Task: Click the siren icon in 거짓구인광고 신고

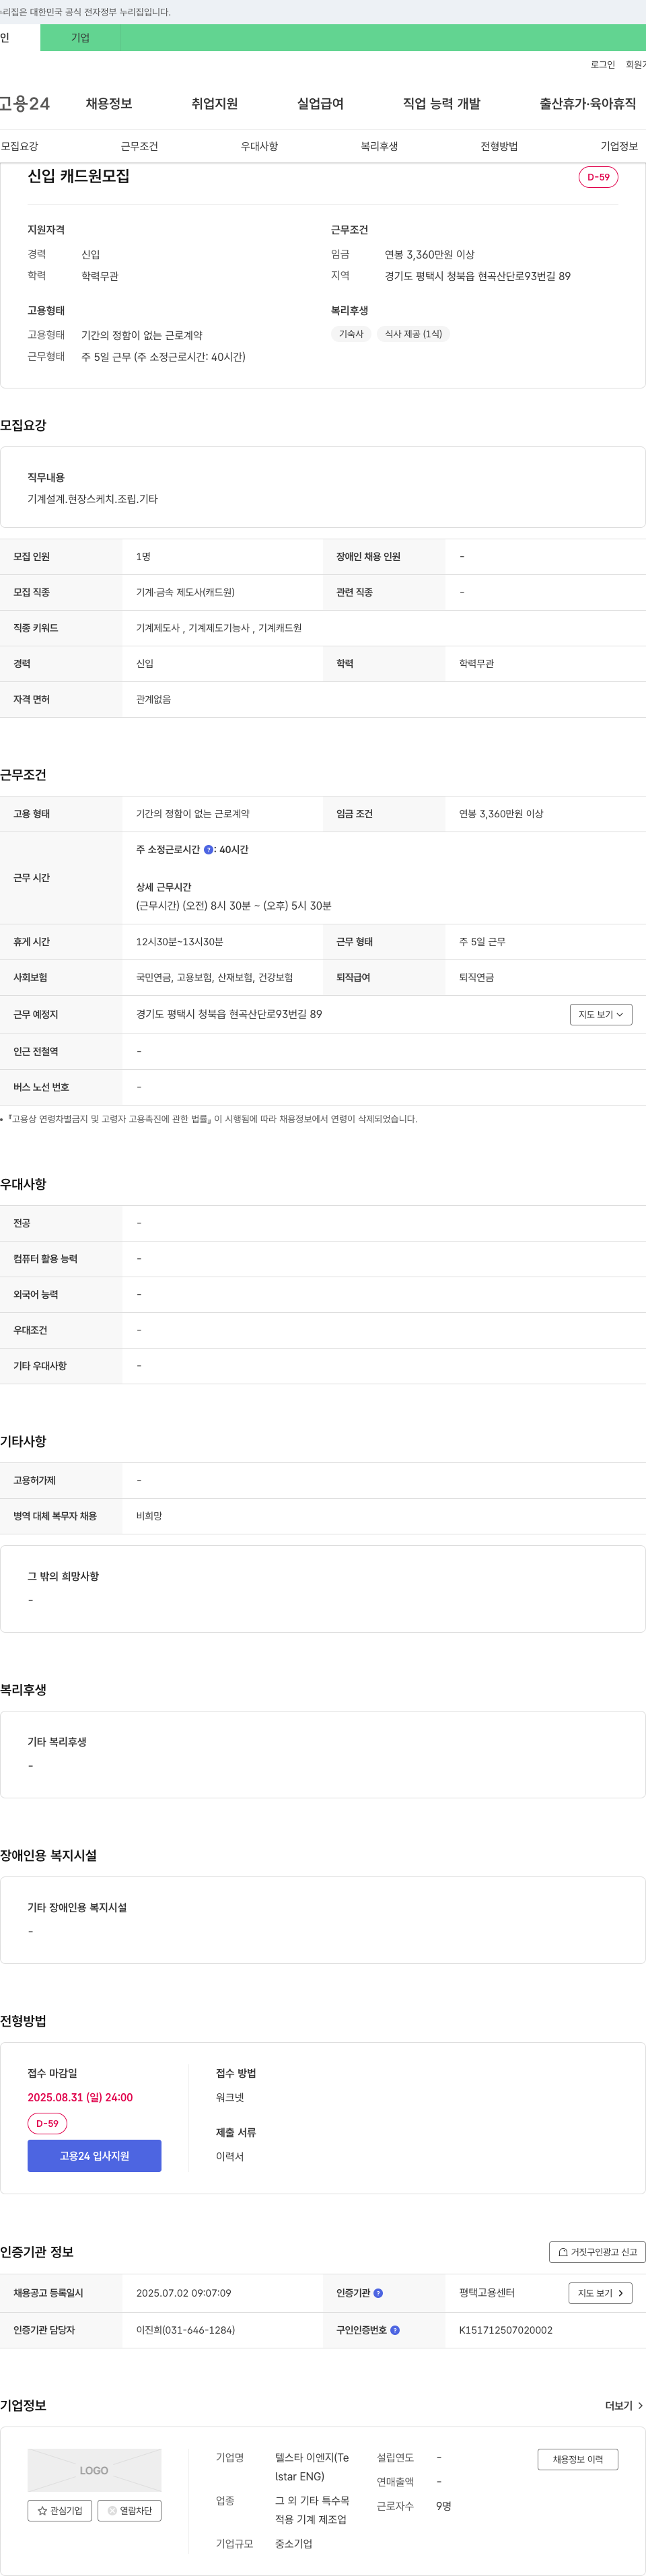Action: point(563,2252)
